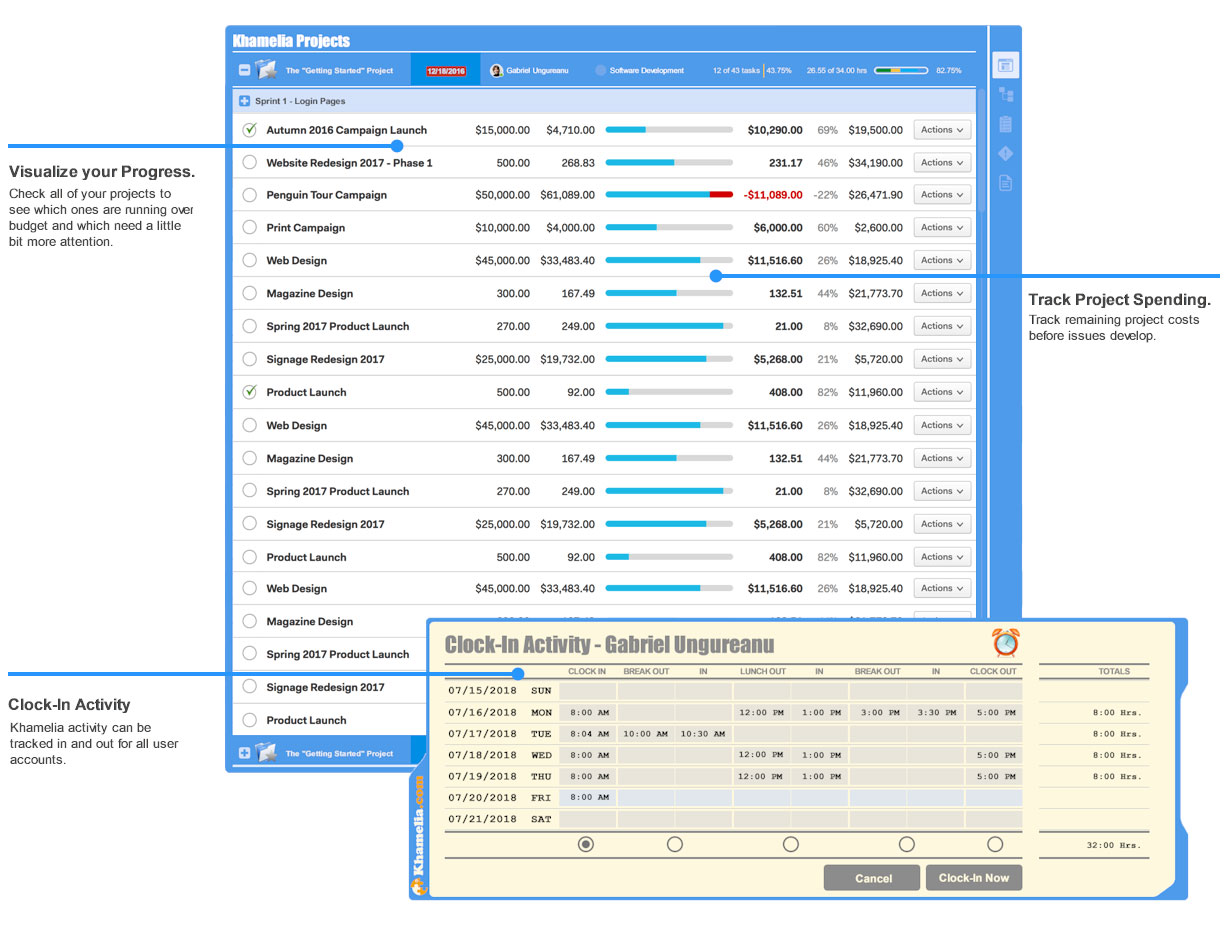1229x925 pixels.
Task: Click the header hours progress bar beside 82.75%
Action: tap(901, 71)
